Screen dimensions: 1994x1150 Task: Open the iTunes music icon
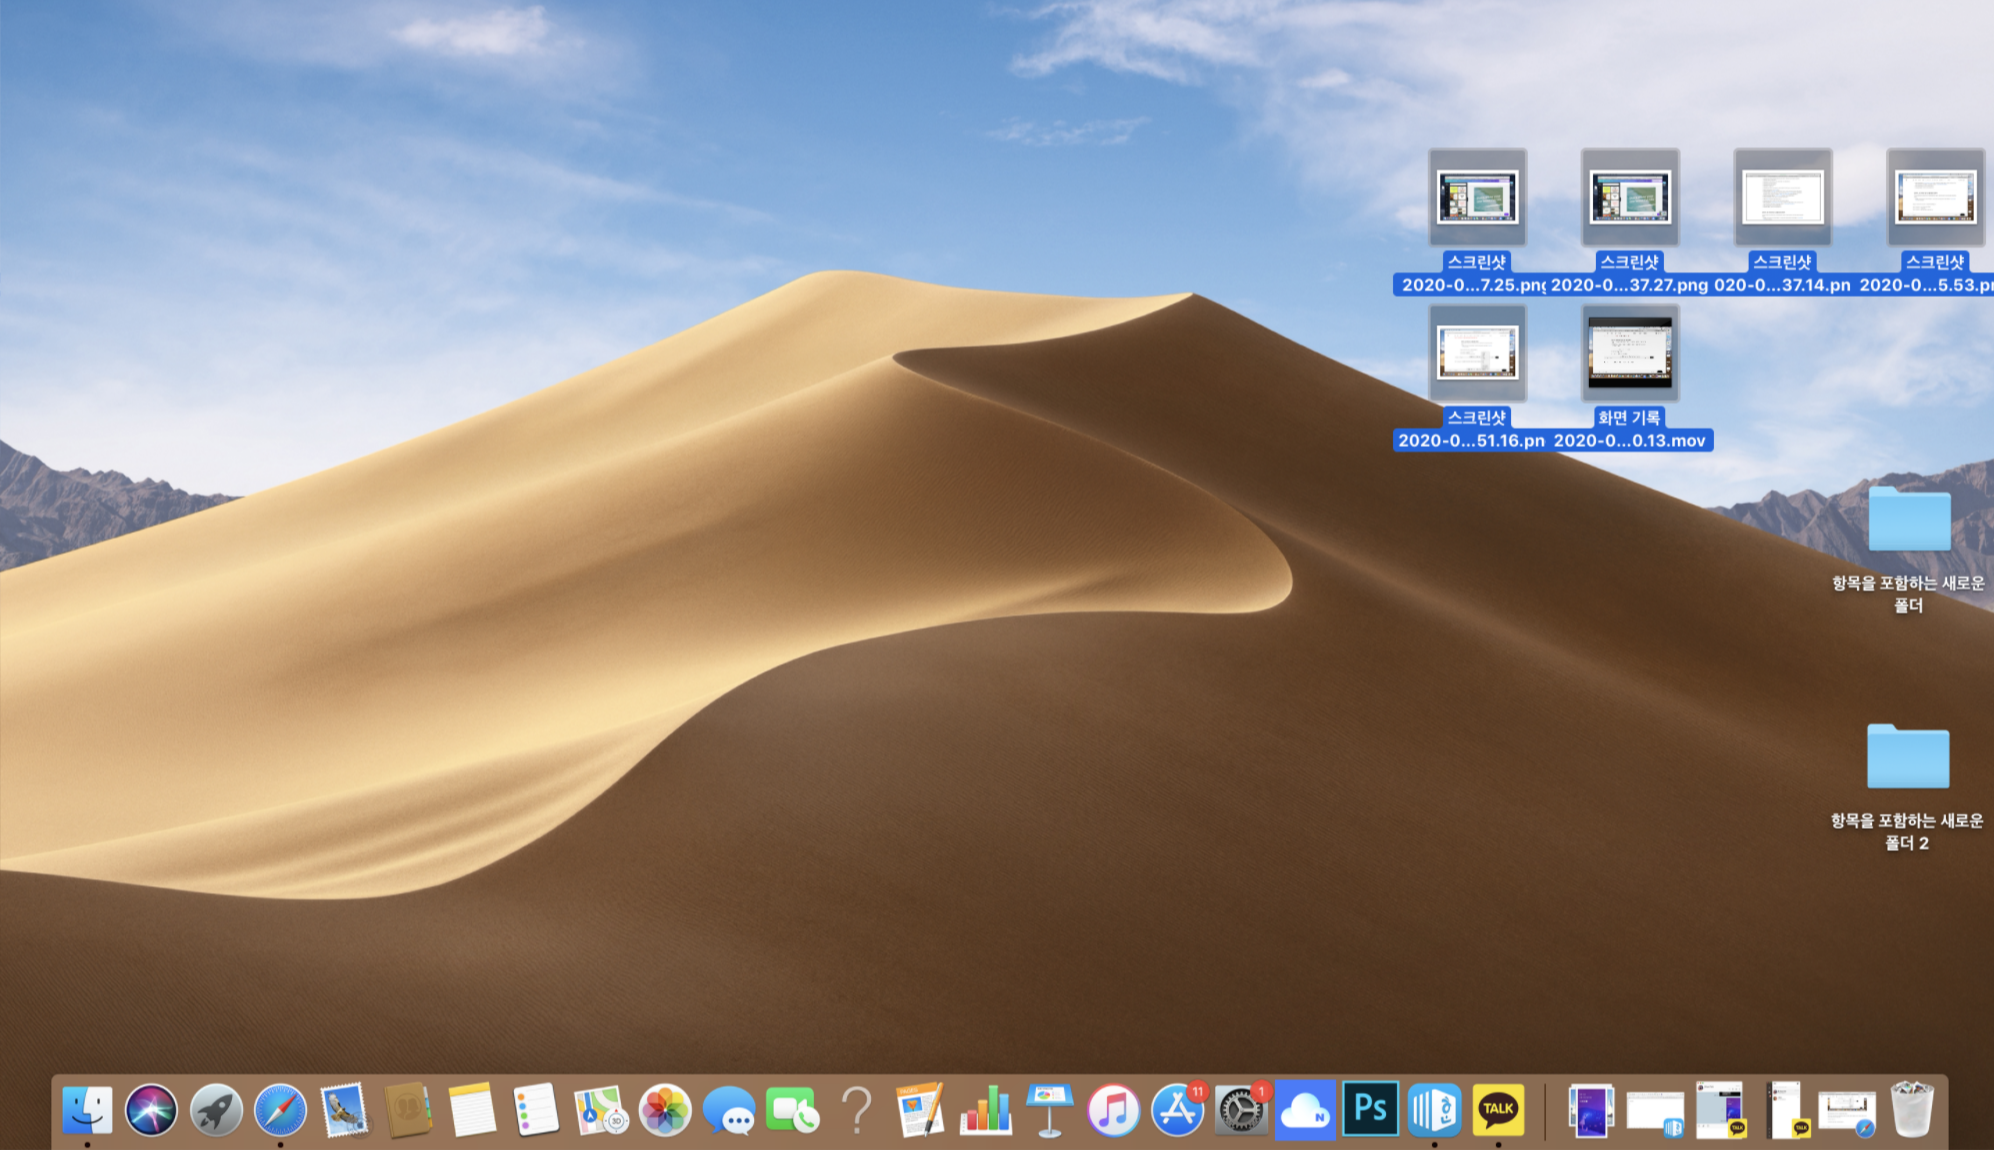coord(1113,1110)
